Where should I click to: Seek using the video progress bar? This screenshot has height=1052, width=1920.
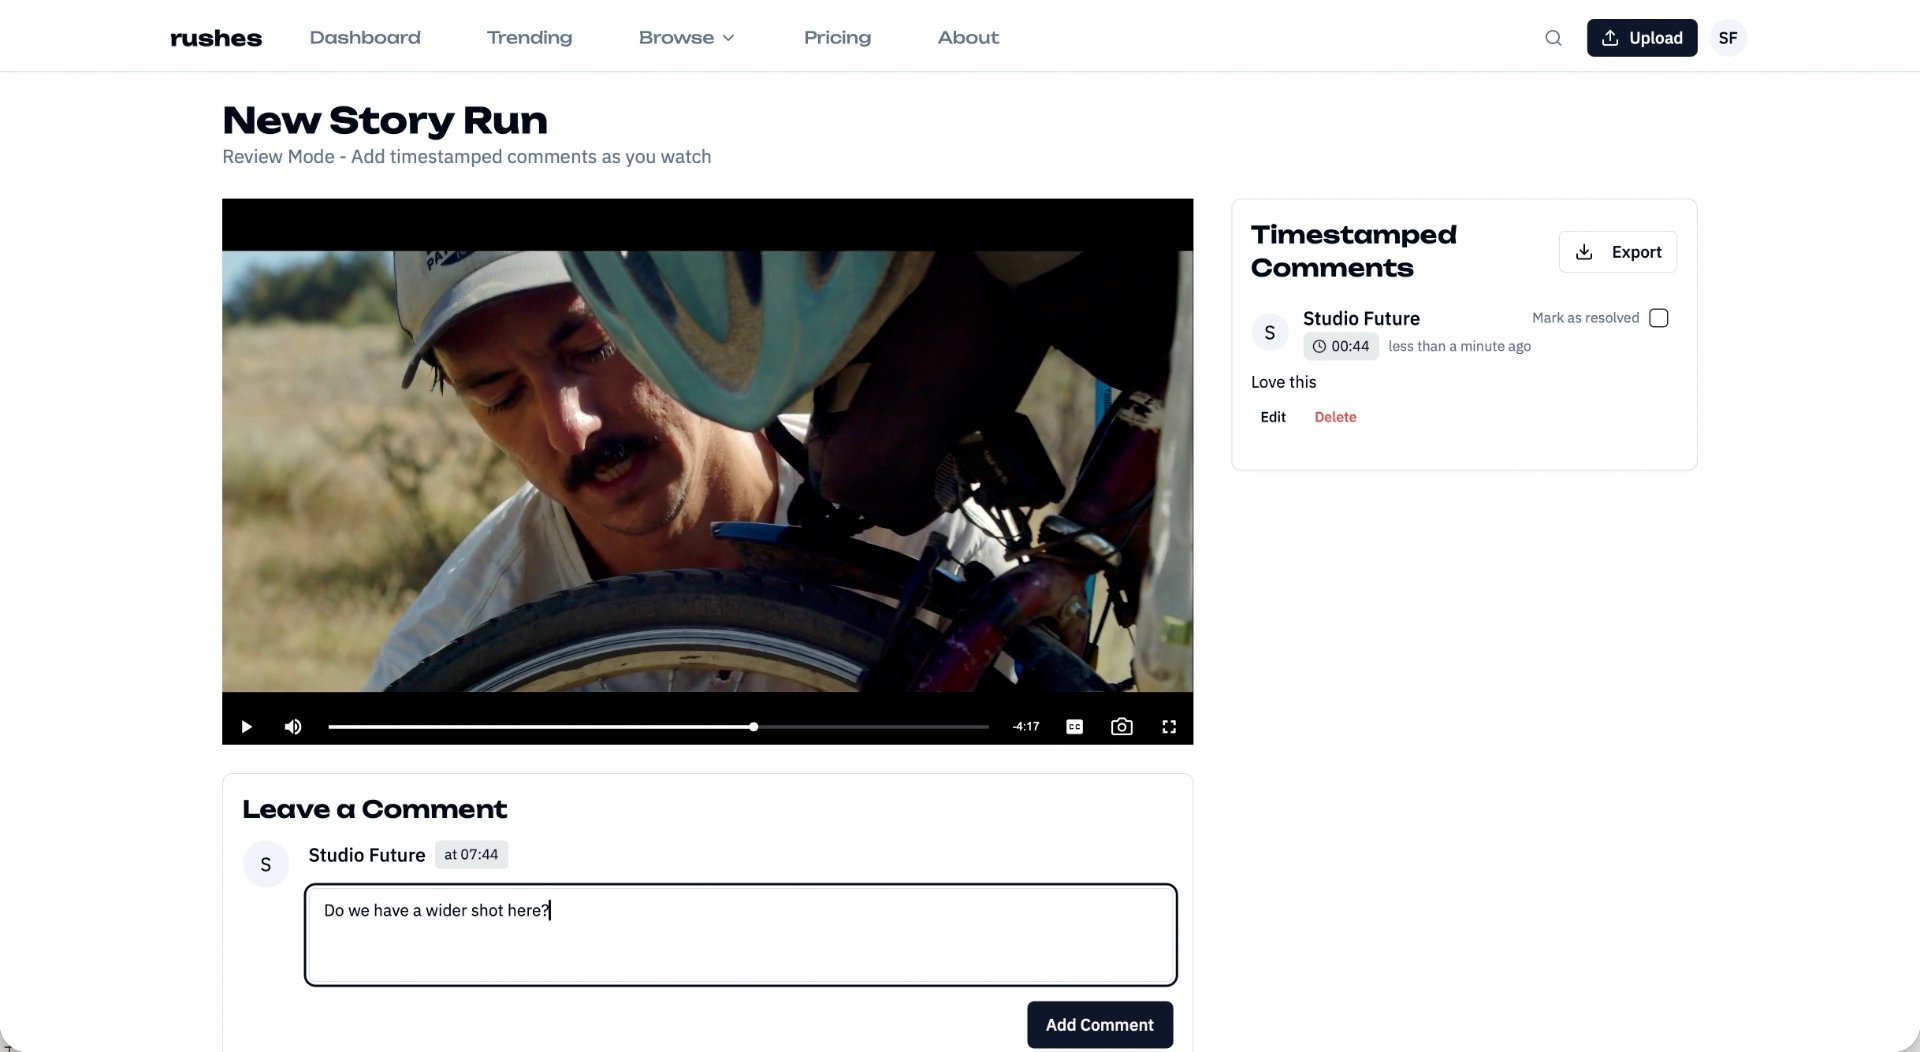pyautogui.click(x=658, y=727)
